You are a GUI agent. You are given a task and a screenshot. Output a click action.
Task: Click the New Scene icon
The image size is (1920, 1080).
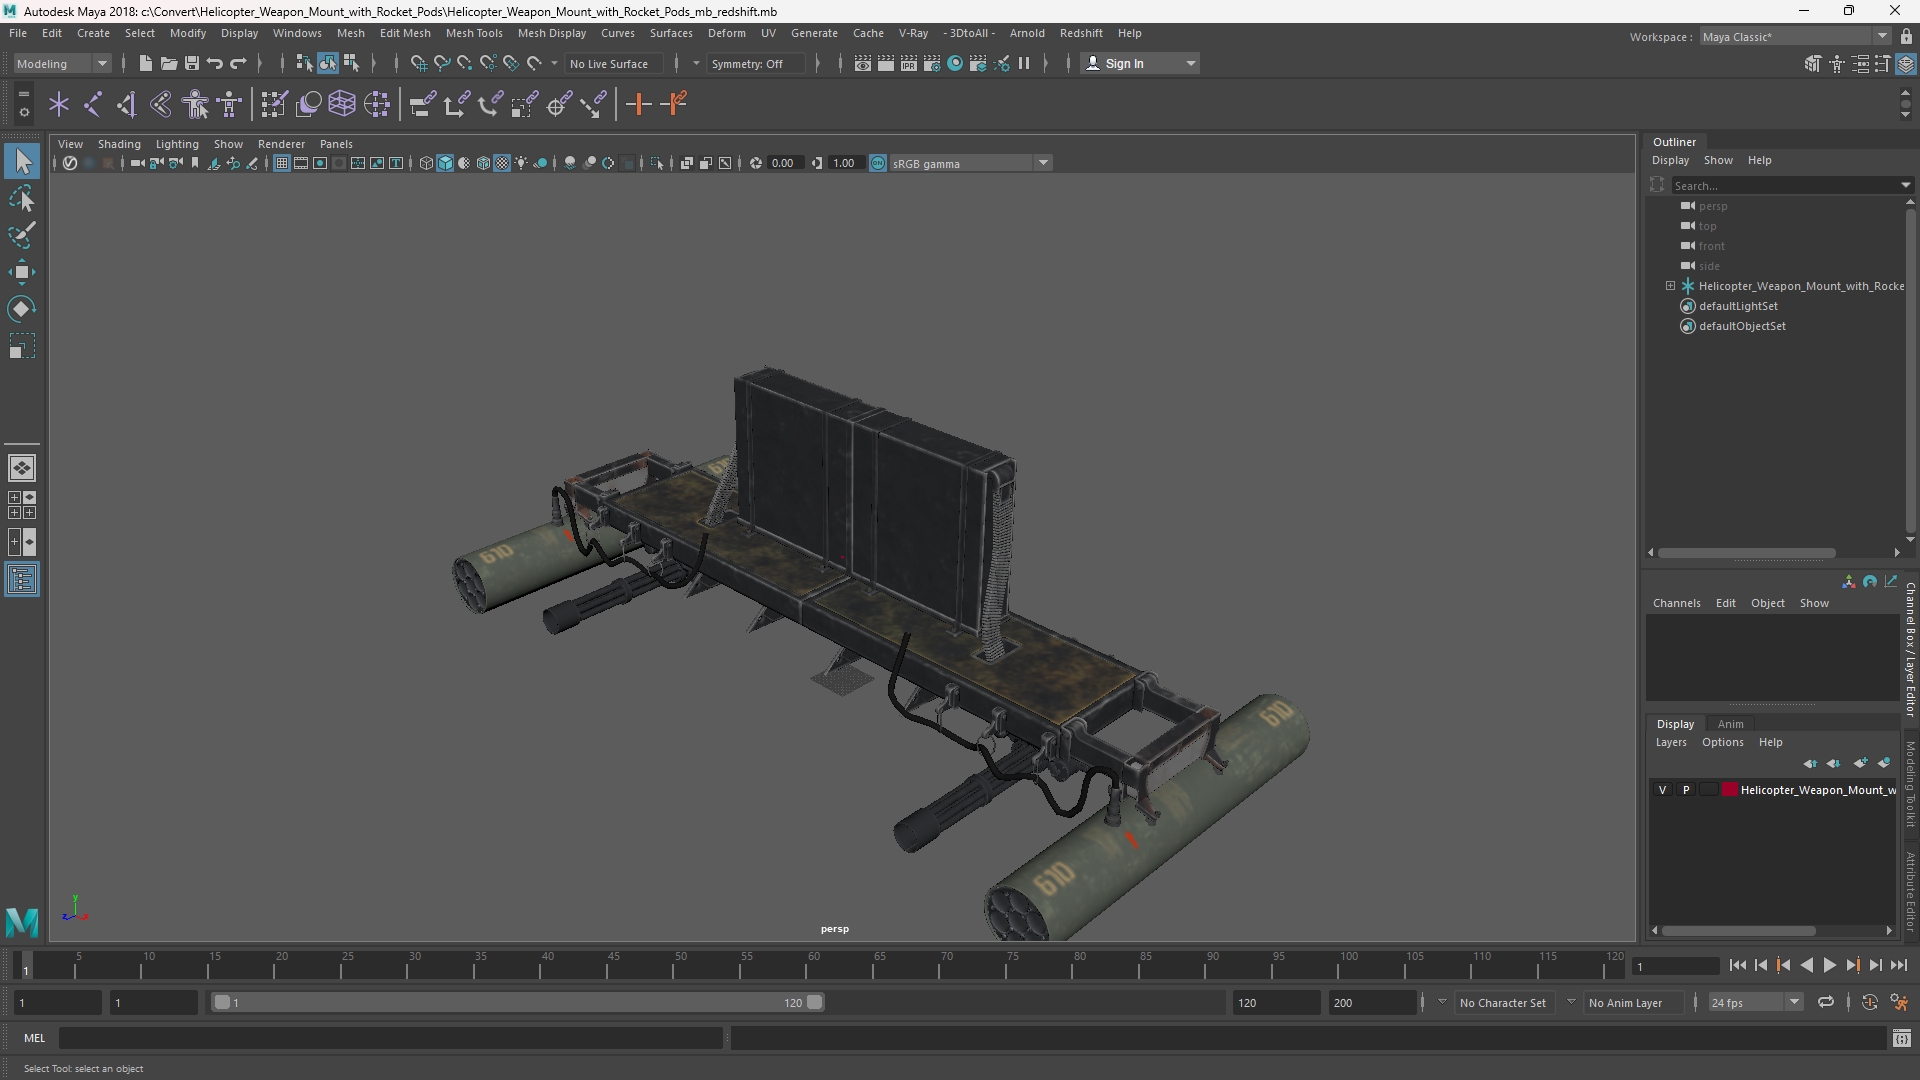145,63
